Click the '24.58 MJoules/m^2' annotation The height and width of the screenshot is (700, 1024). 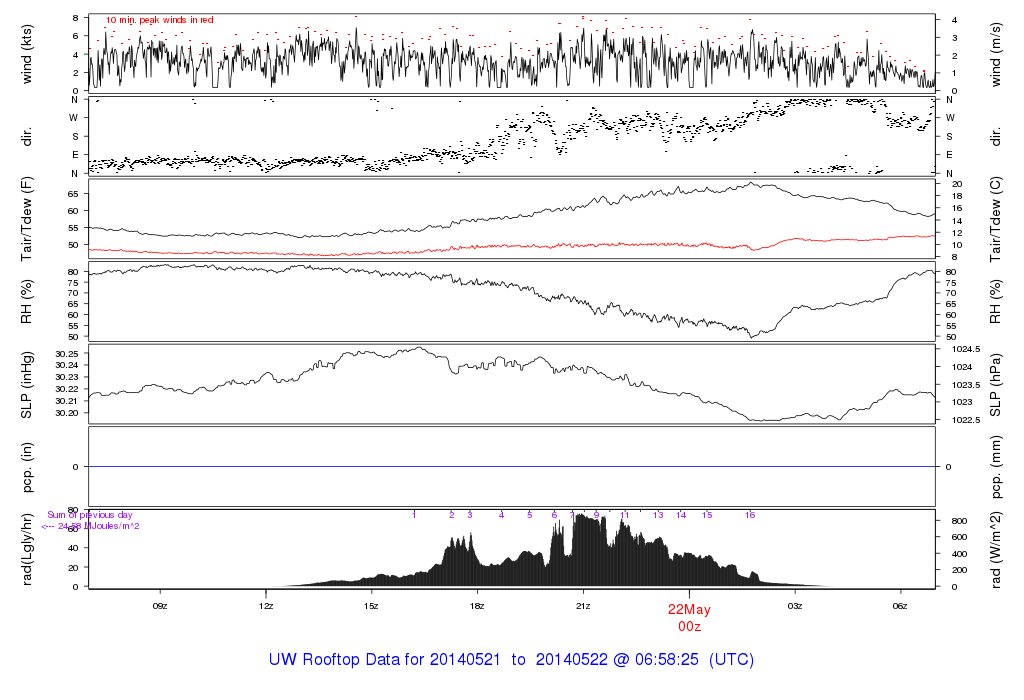[99, 526]
